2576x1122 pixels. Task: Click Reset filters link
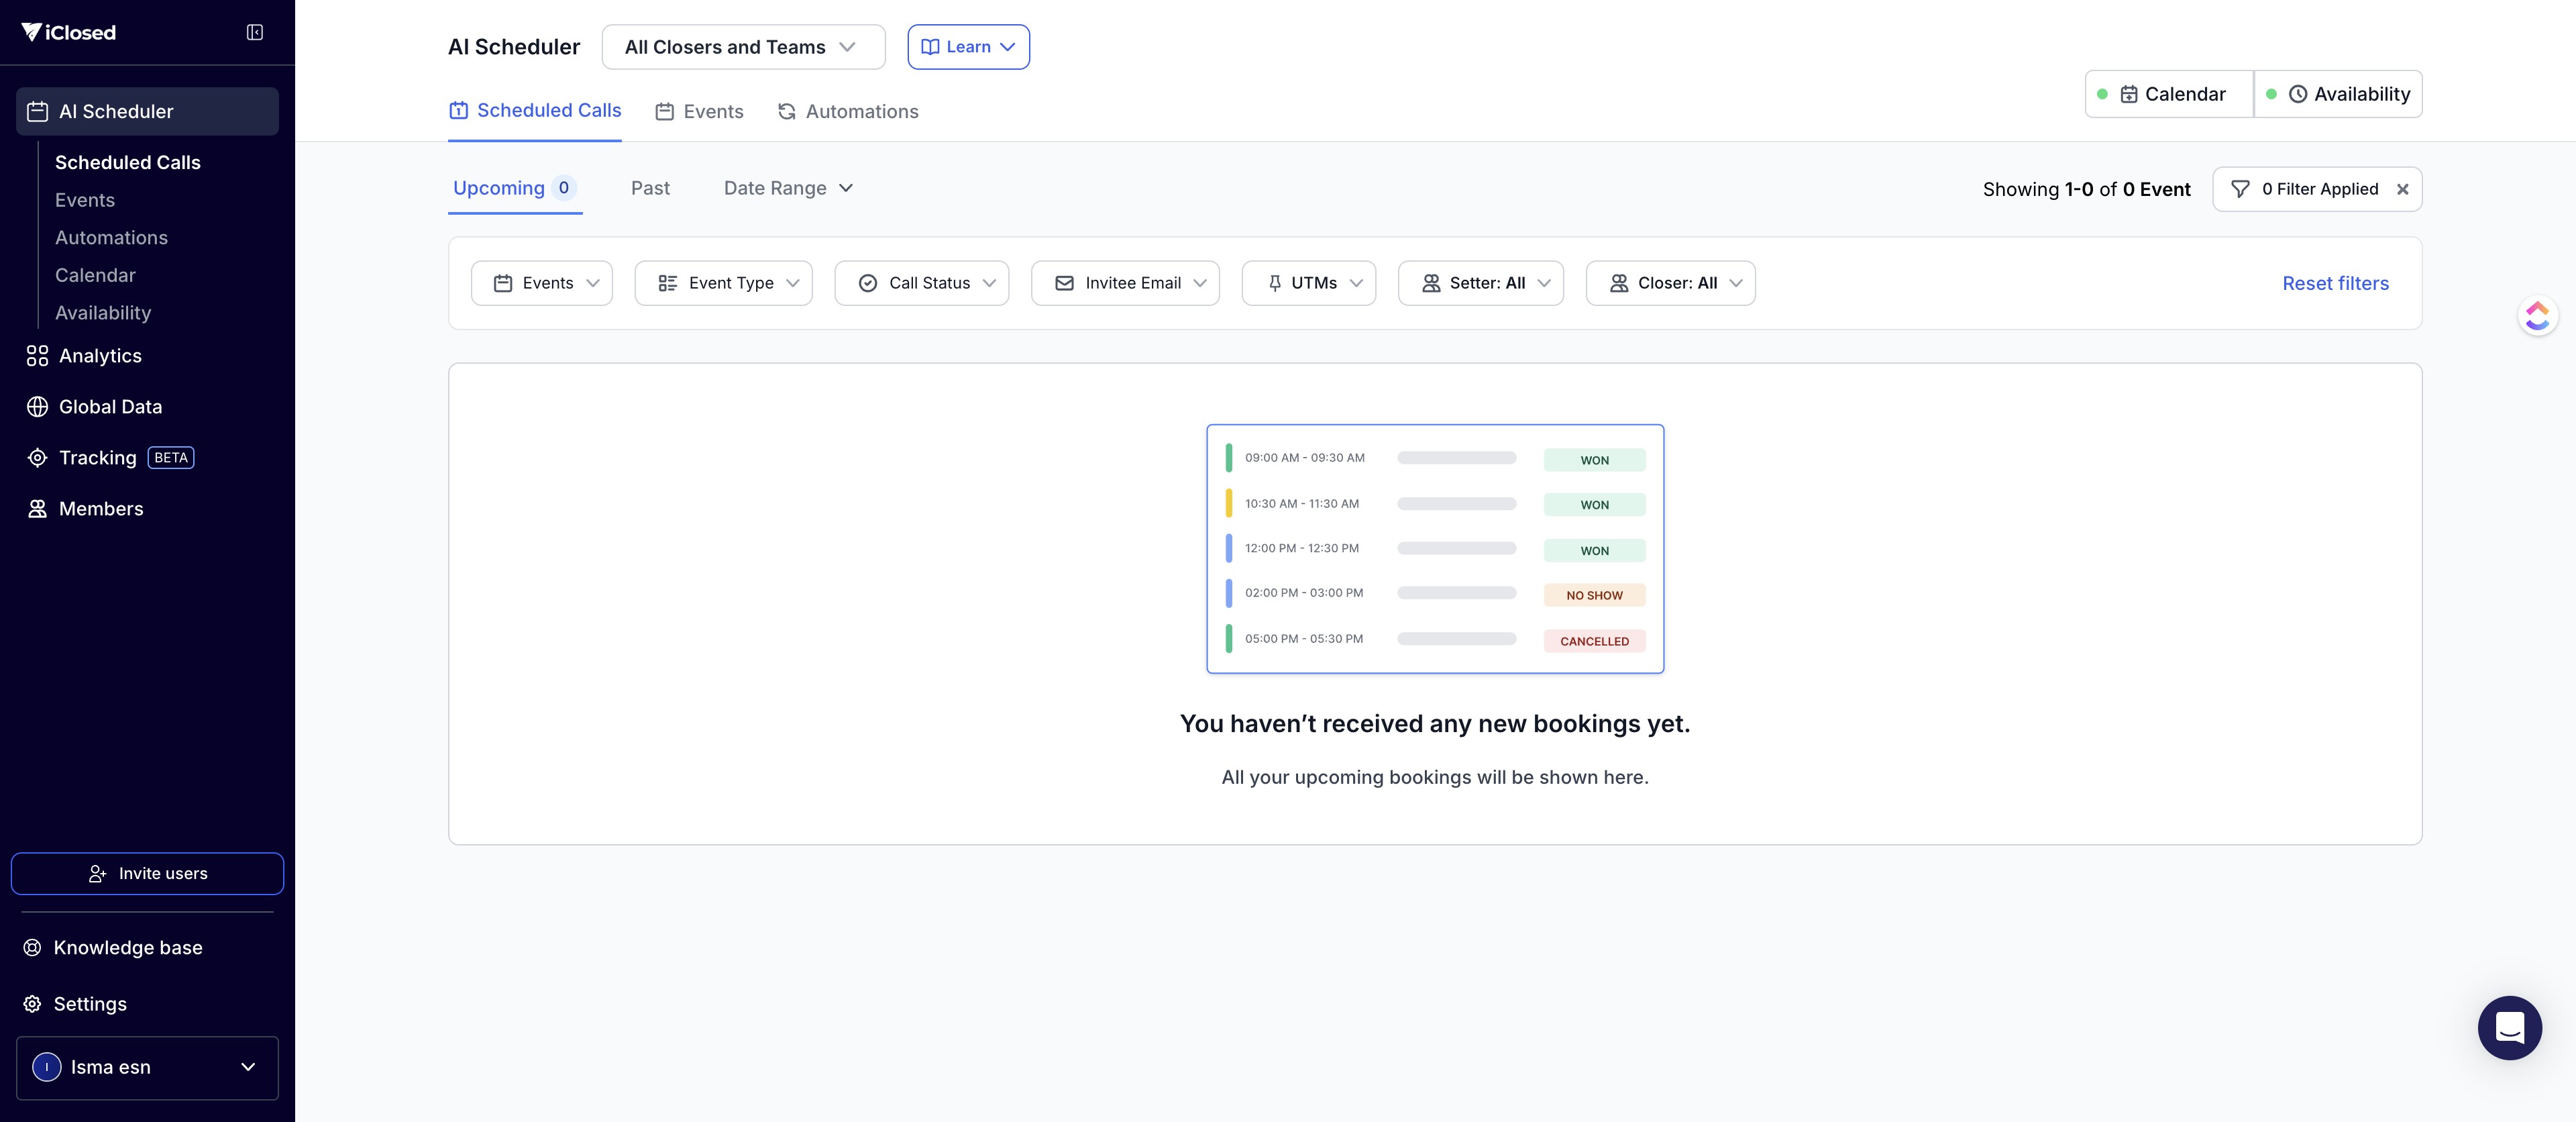coord(2335,283)
